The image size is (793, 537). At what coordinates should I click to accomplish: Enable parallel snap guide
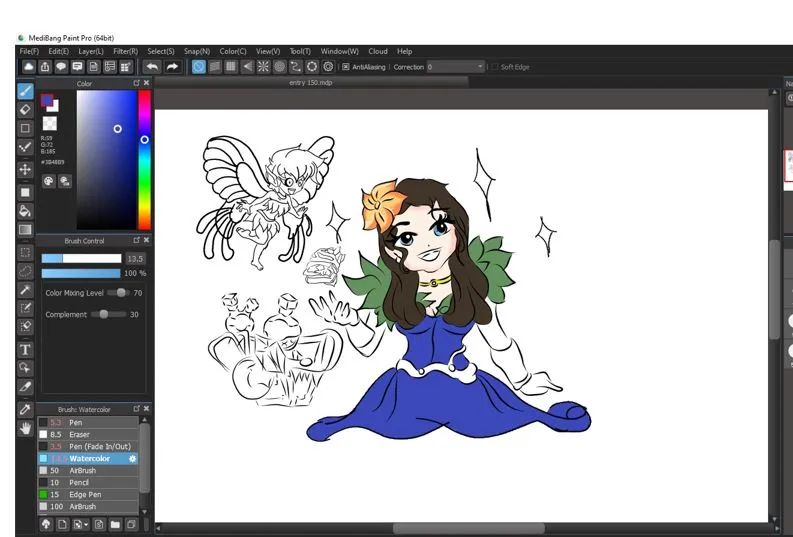tap(215, 67)
